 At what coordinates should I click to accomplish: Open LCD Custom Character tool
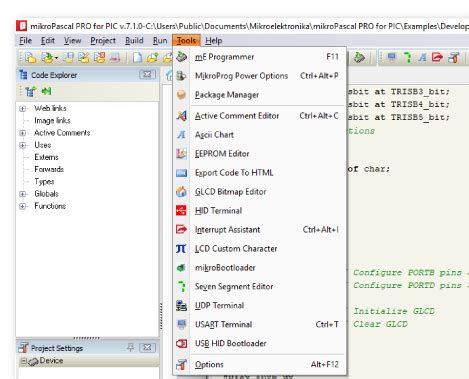pyautogui.click(x=259, y=249)
